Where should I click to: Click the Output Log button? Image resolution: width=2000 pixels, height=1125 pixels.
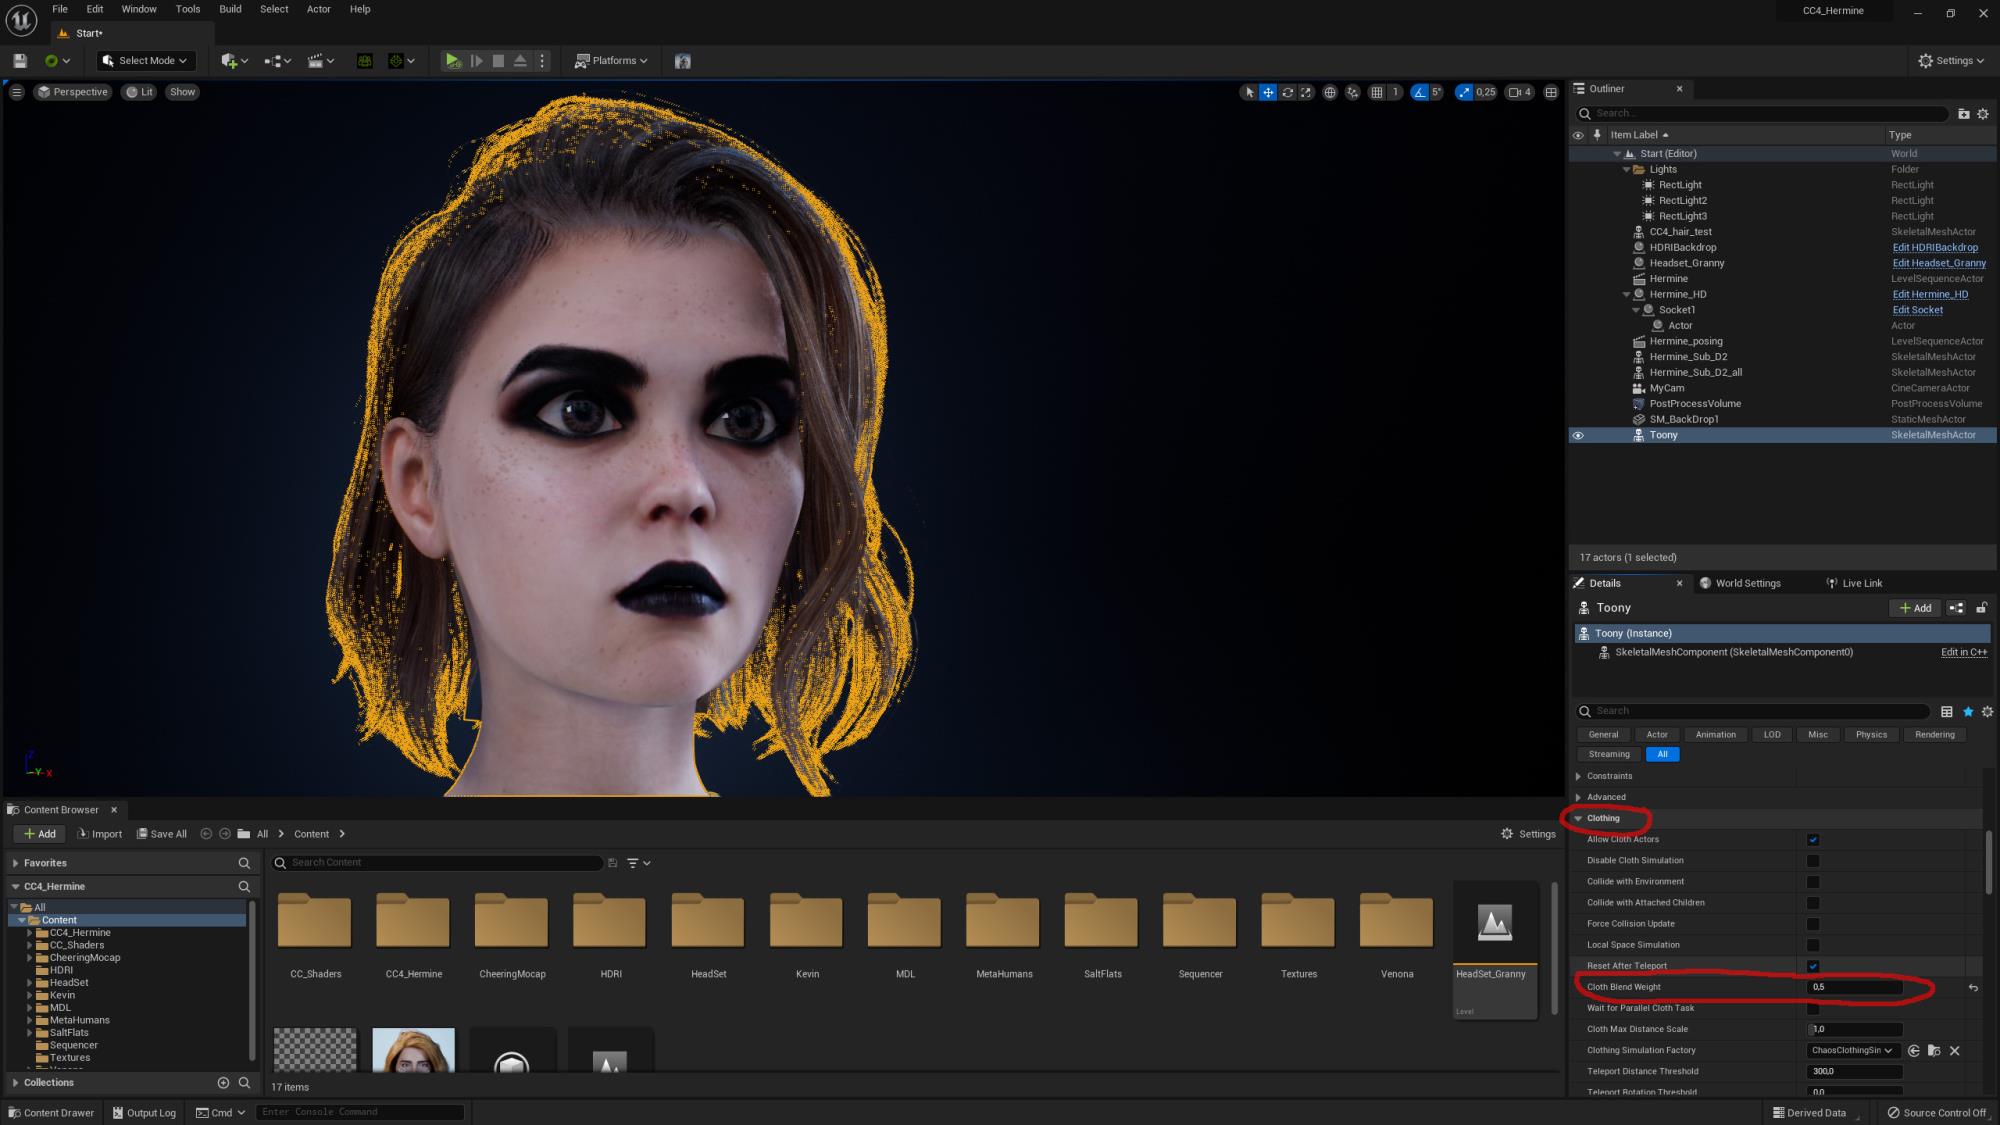144,1113
